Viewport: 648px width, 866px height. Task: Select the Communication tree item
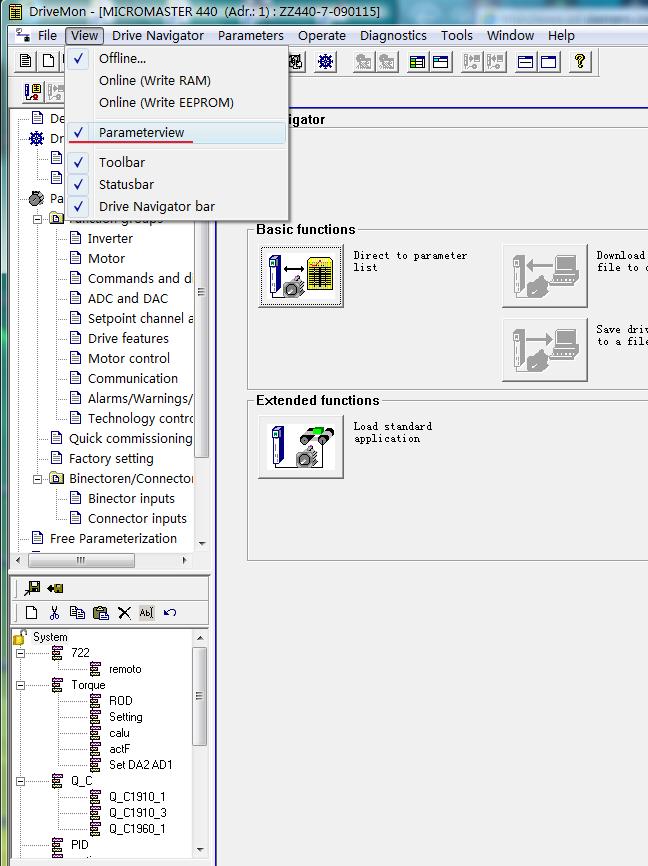[133, 378]
